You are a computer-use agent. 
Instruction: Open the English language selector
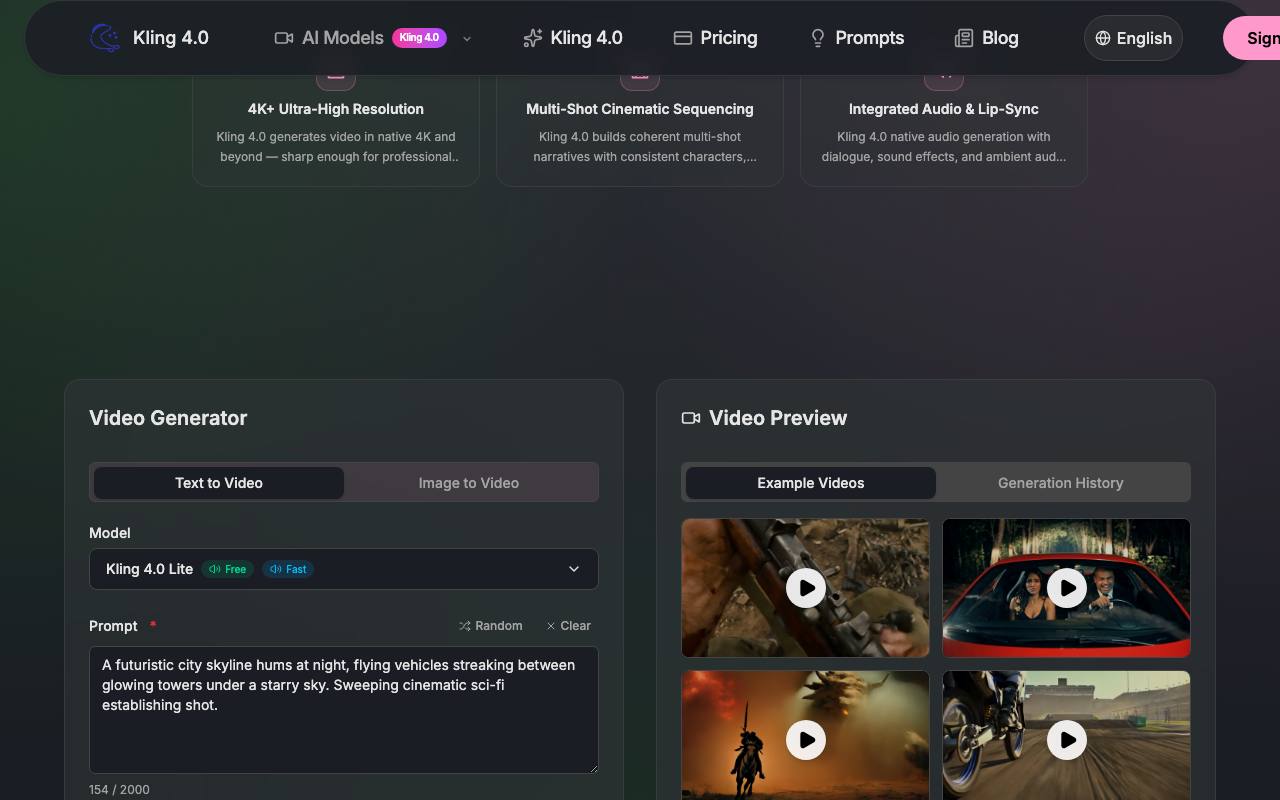point(1133,38)
